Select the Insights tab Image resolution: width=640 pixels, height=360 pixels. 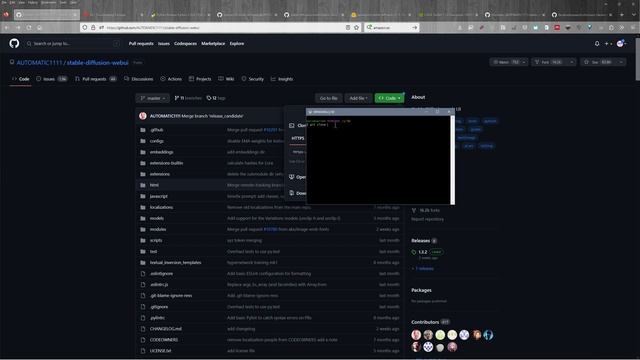(x=282, y=79)
